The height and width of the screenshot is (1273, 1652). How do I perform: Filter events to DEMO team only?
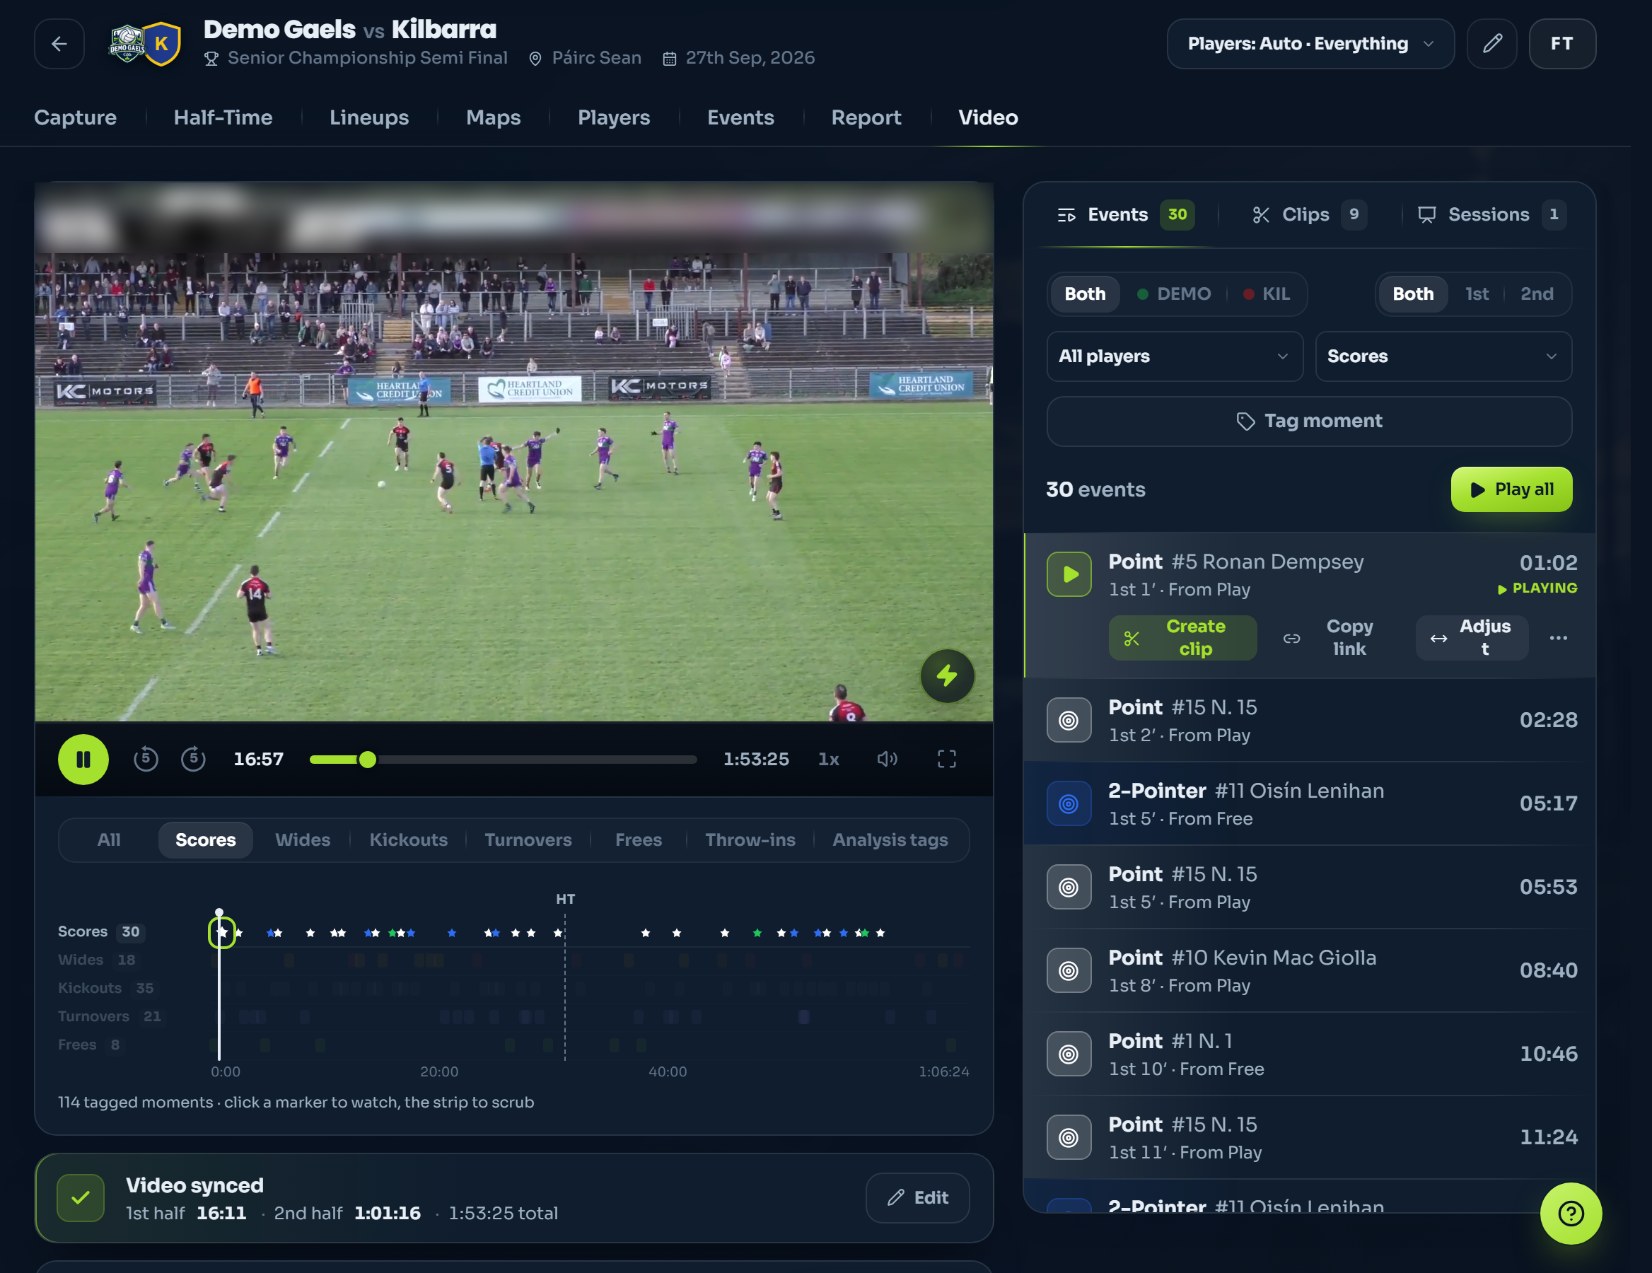point(1174,294)
